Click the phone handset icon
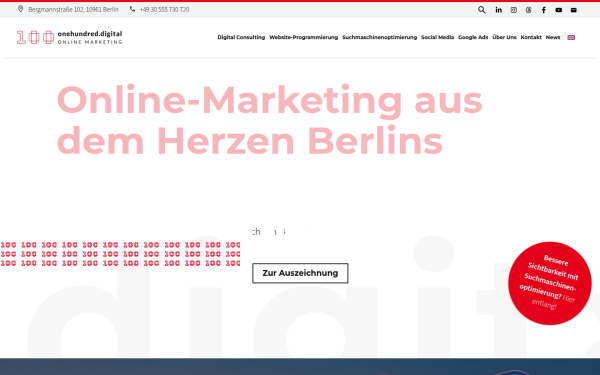Viewport: 600px width, 375px height. click(132, 9)
